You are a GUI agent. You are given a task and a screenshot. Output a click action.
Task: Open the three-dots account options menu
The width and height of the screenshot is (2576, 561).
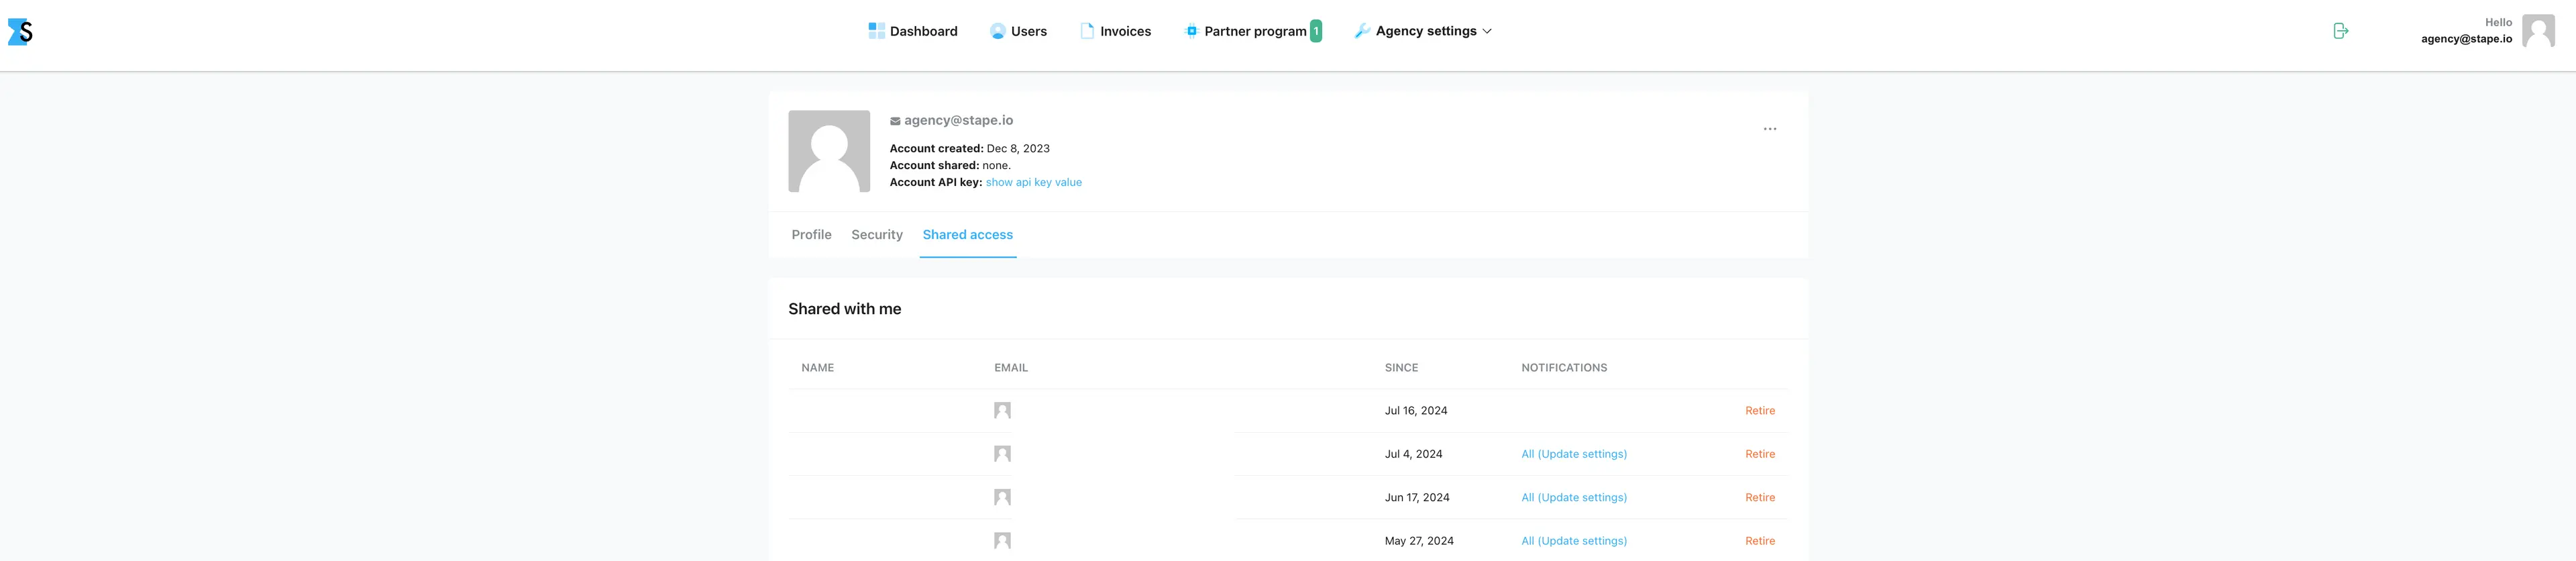click(1770, 129)
